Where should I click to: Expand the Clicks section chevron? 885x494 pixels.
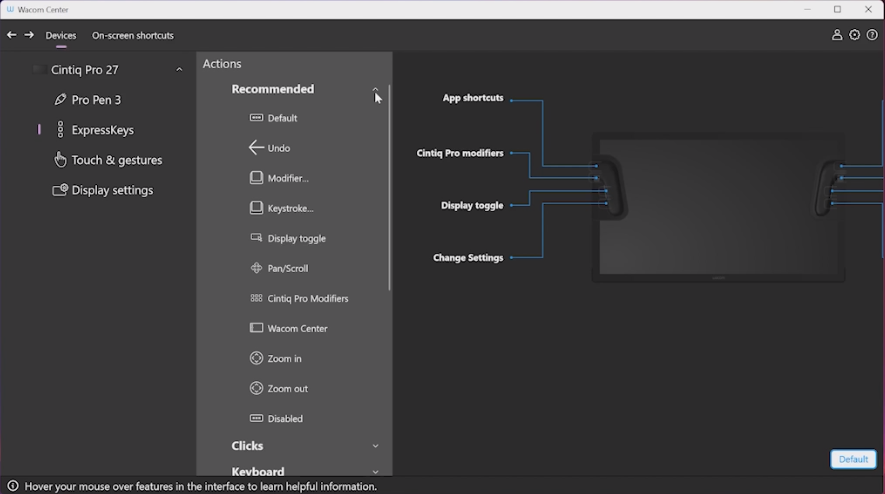[x=375, y=446]
